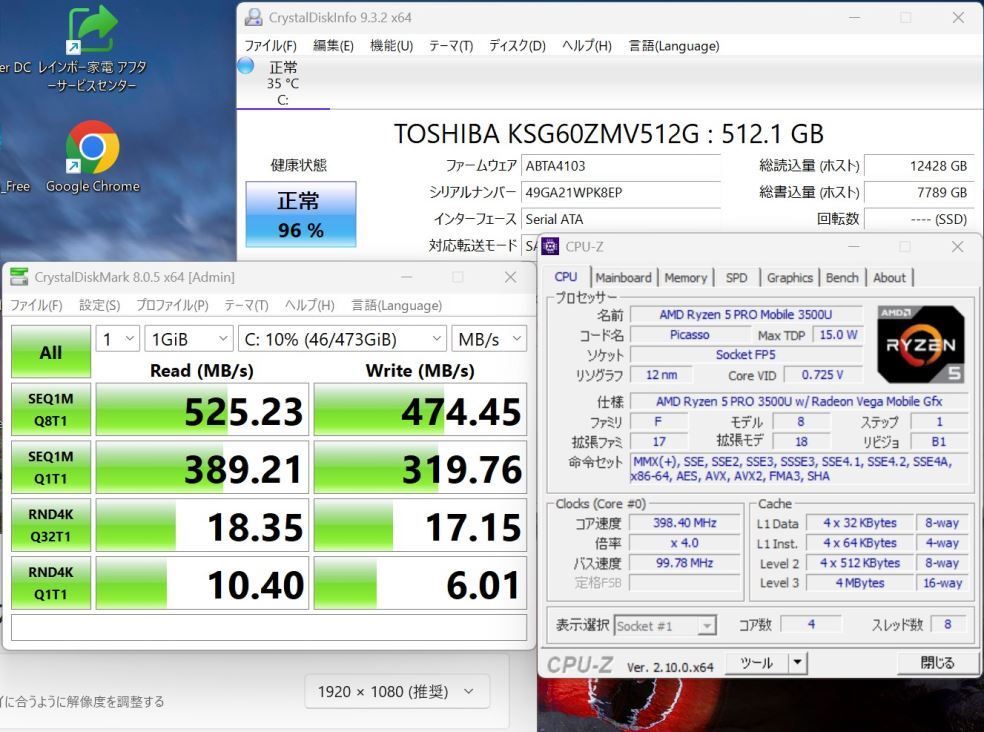Open 編集(E) menu in CrystalDiskInfo
The image size is (984, 732).
click(x=333, y=46)
